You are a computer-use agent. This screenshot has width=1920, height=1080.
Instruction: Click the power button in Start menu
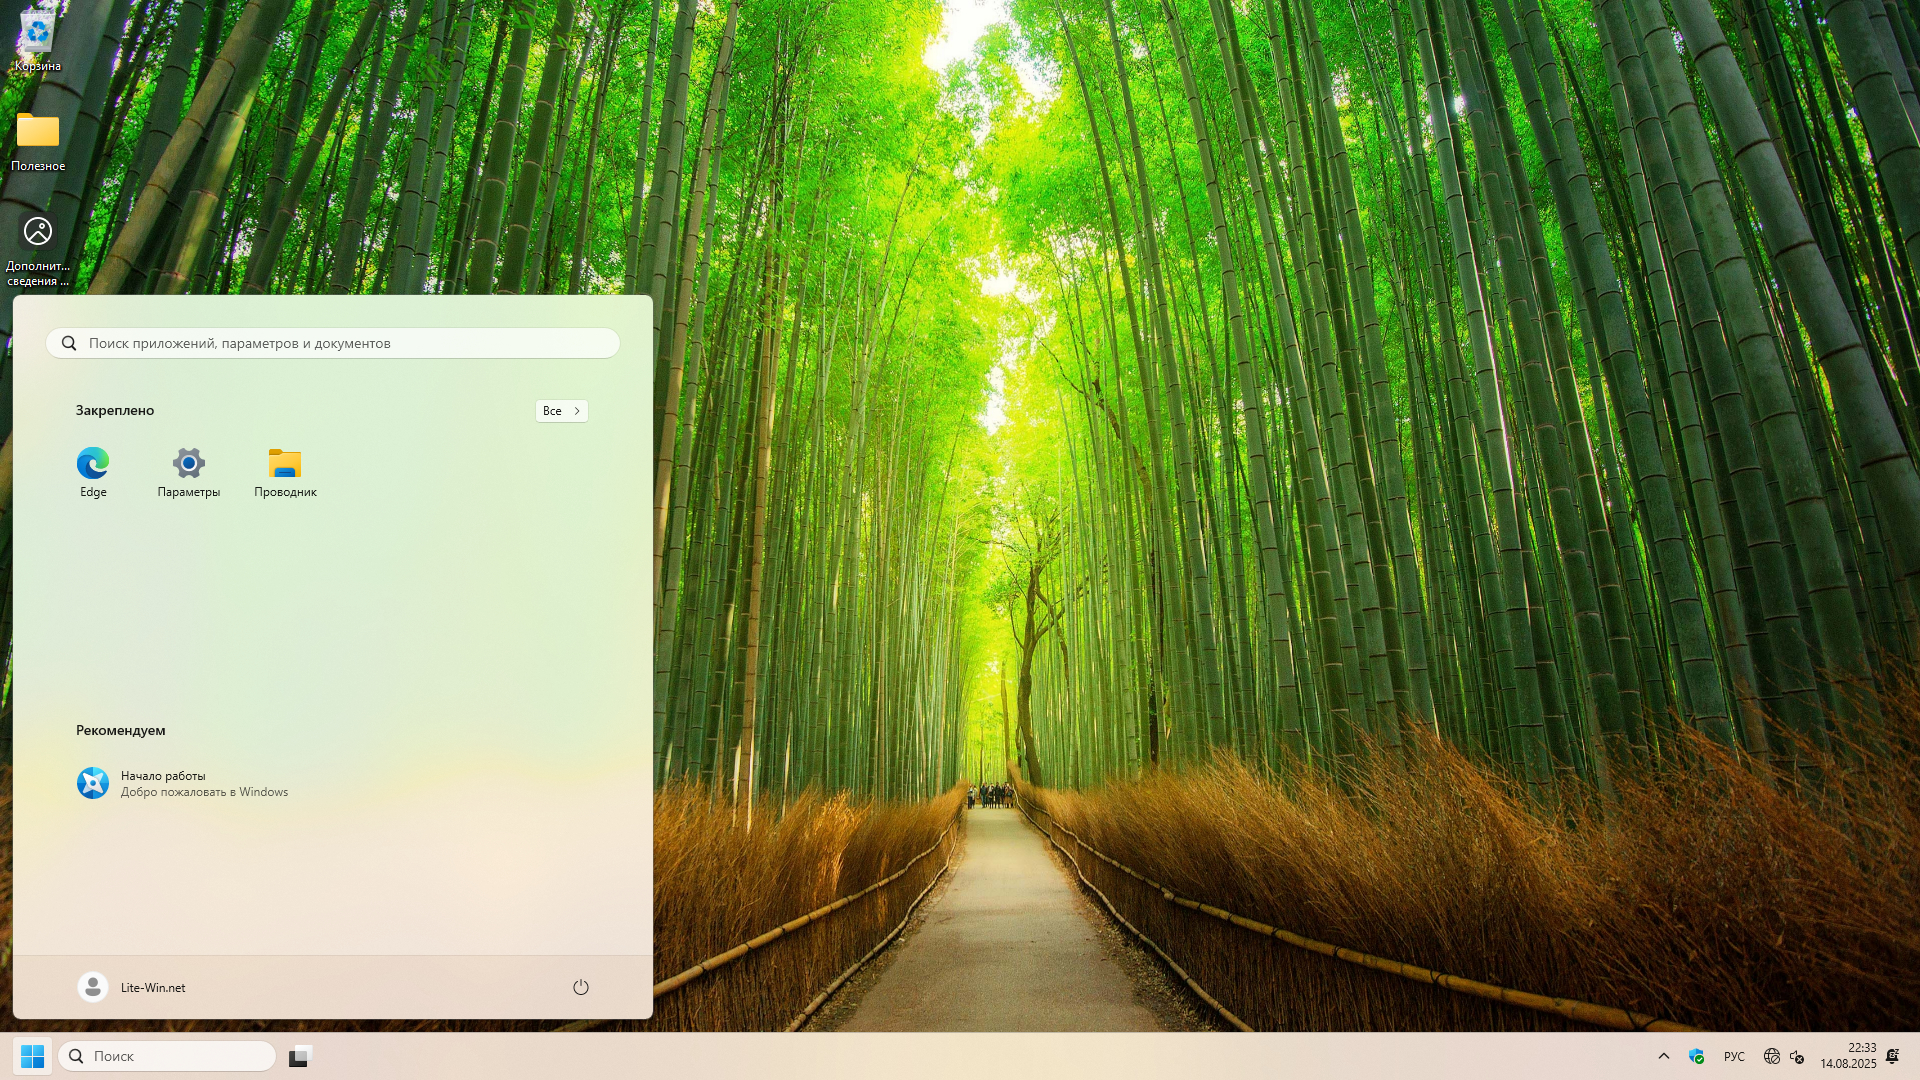click(581, 988)
